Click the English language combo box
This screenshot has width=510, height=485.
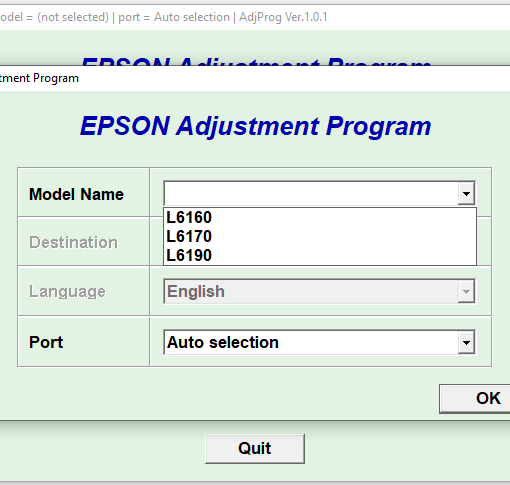tap(319, 292)
